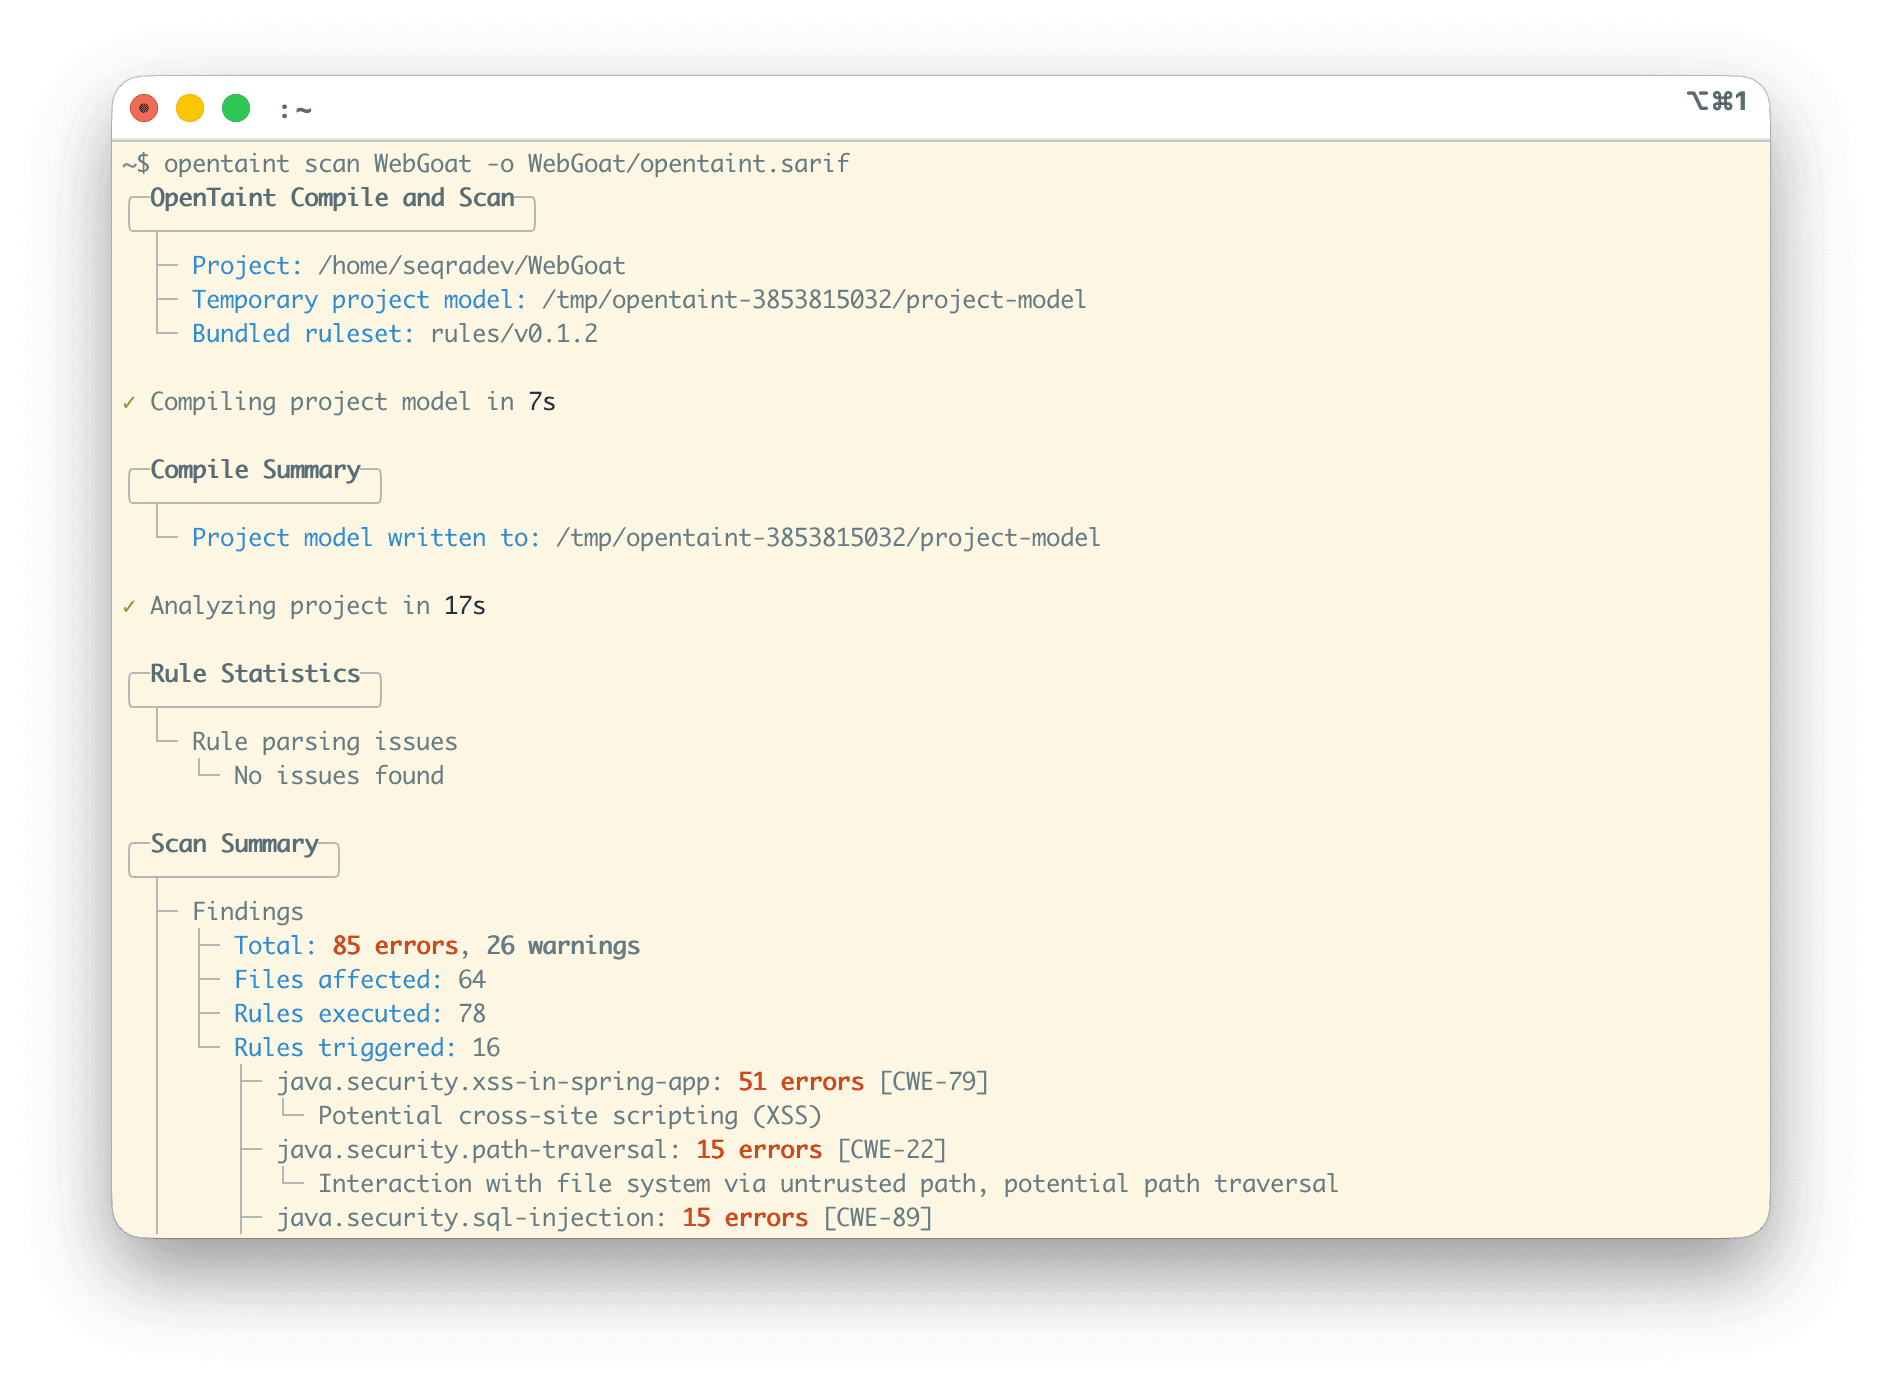Click rule java.security.path-traversal
The width and height of the screenshot is (1882, 1386).
[479, 1150]
